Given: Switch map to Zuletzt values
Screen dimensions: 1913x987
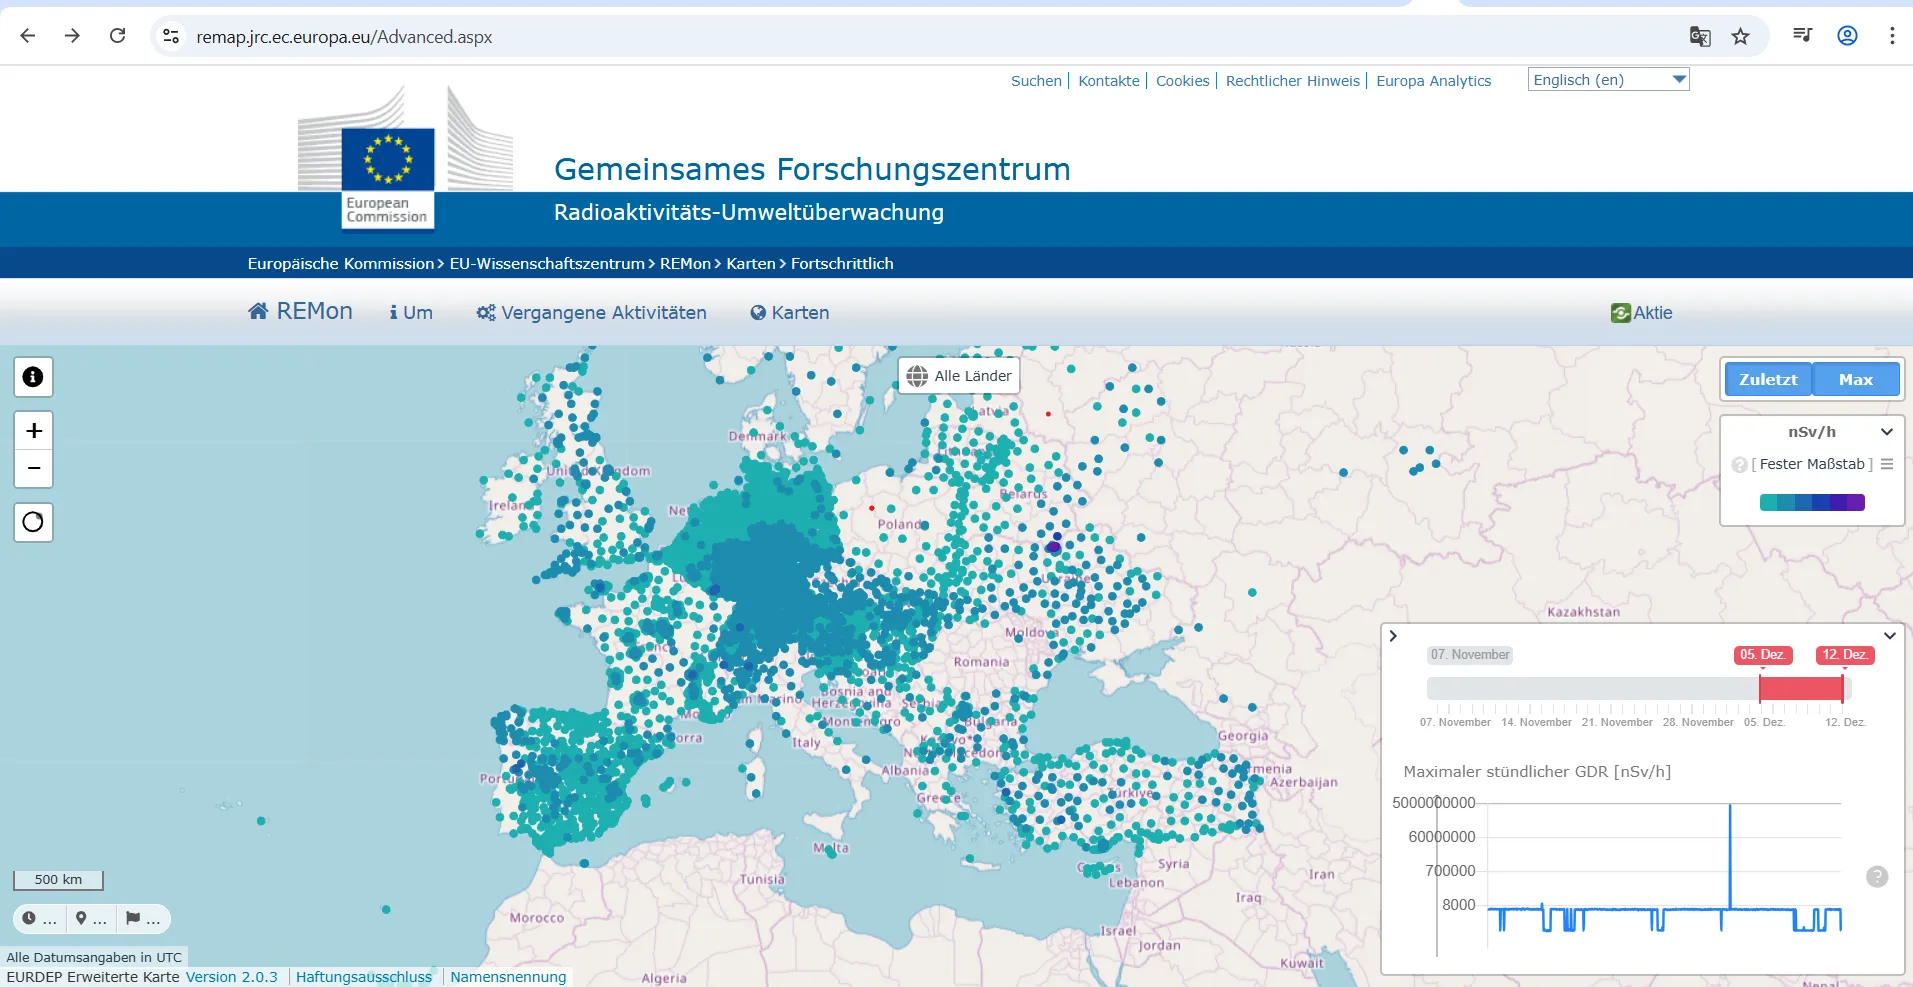Looking at the screenshot, I should 1767,380.
